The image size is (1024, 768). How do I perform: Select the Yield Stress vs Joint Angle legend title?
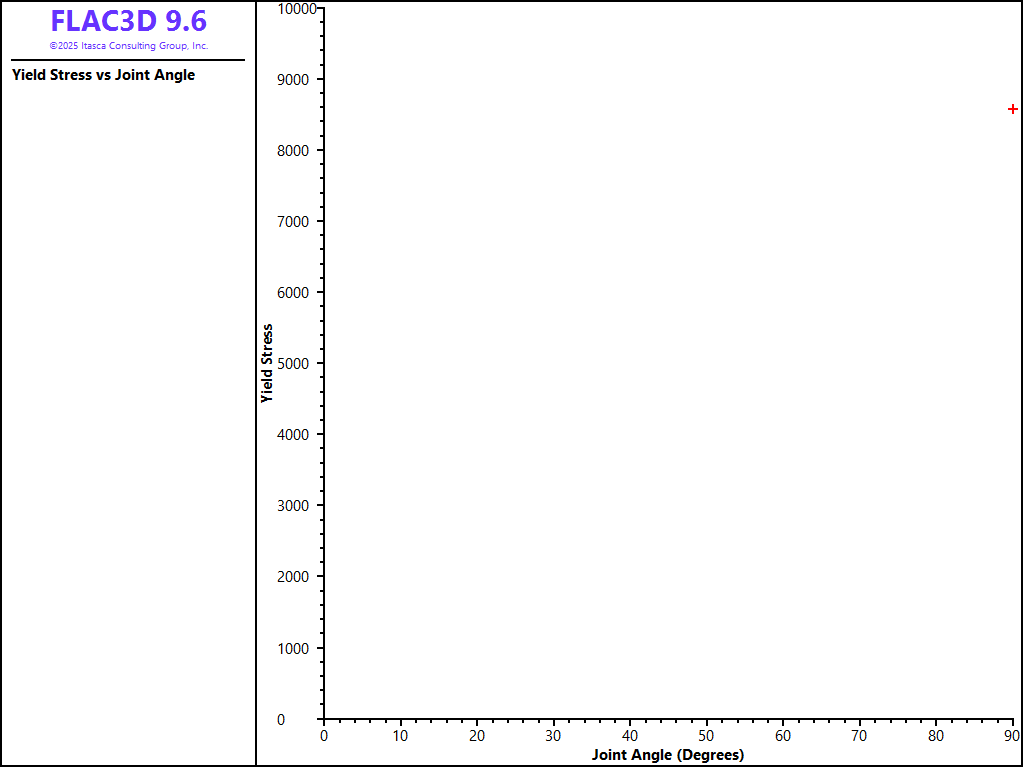(x=103, y=75)
